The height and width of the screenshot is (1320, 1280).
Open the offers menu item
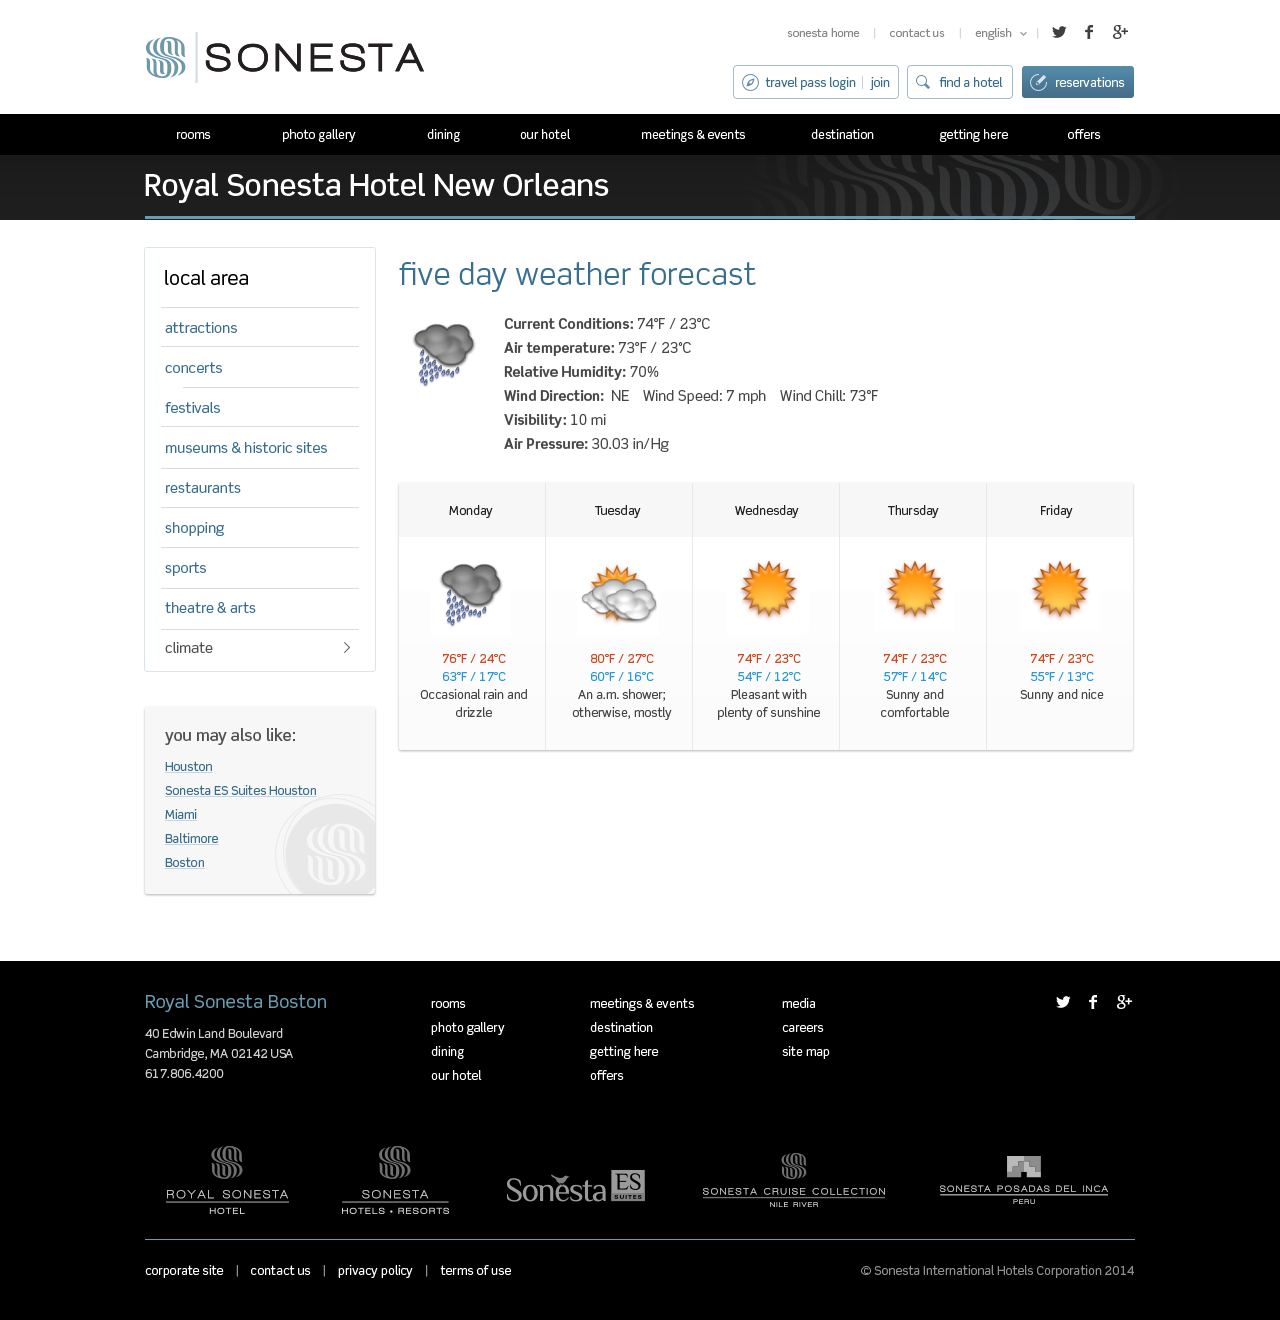1084,135
